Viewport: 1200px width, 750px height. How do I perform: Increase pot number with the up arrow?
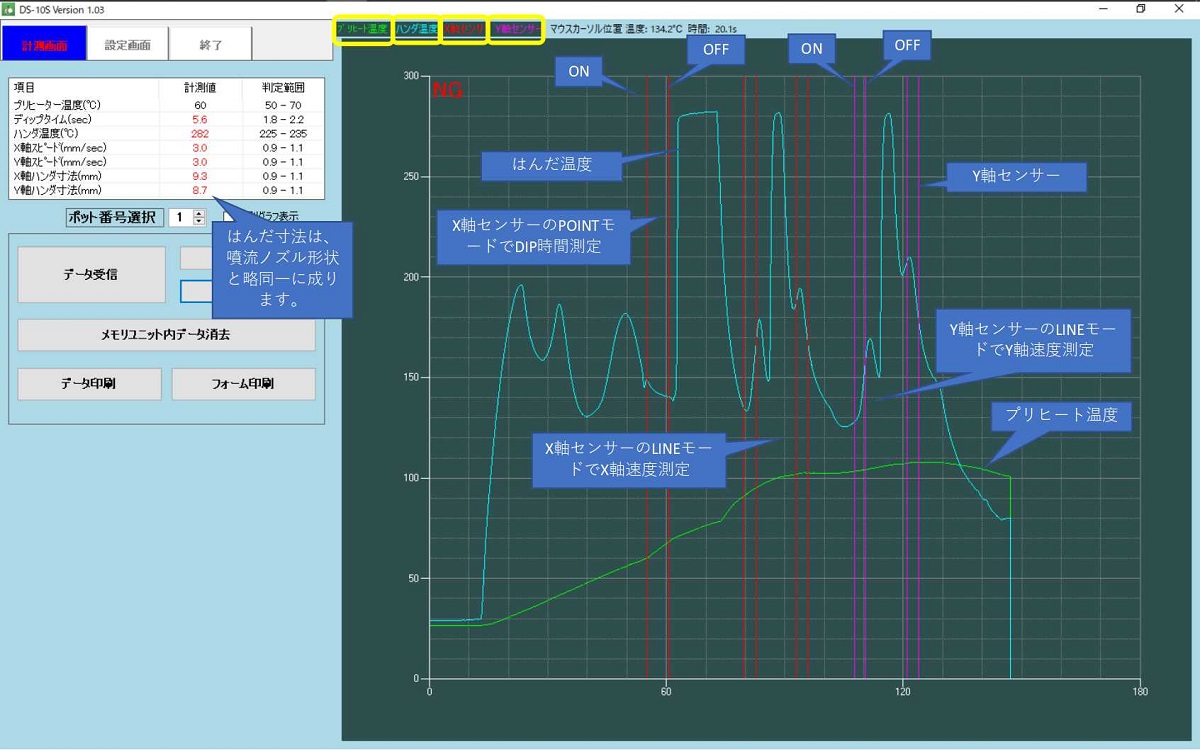(x=199, y=213)
